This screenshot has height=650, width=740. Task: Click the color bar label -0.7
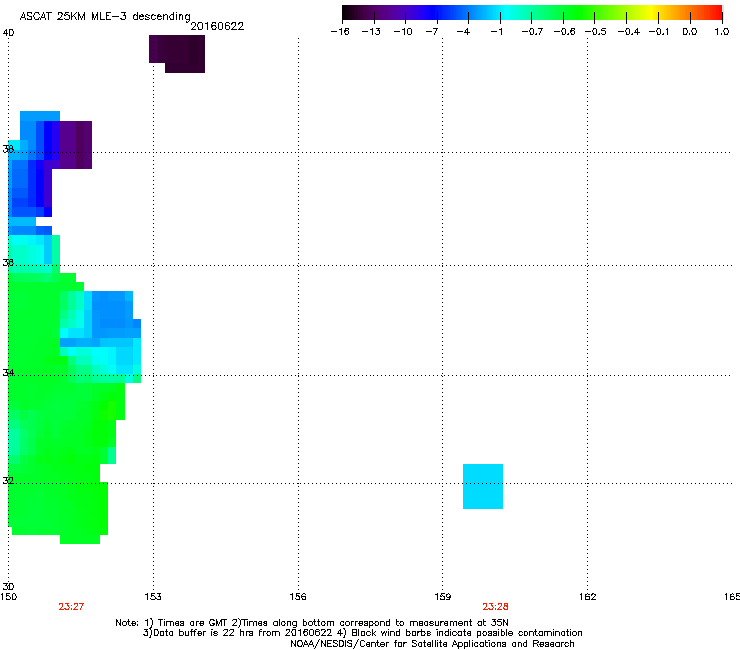[532, 32]
